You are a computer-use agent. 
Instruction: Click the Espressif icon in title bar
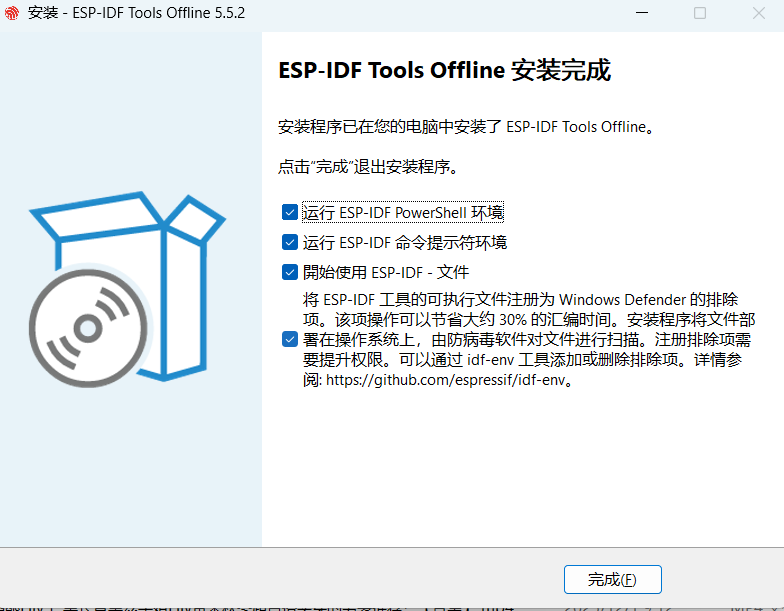pyautogui.click(x=12, y=13)
